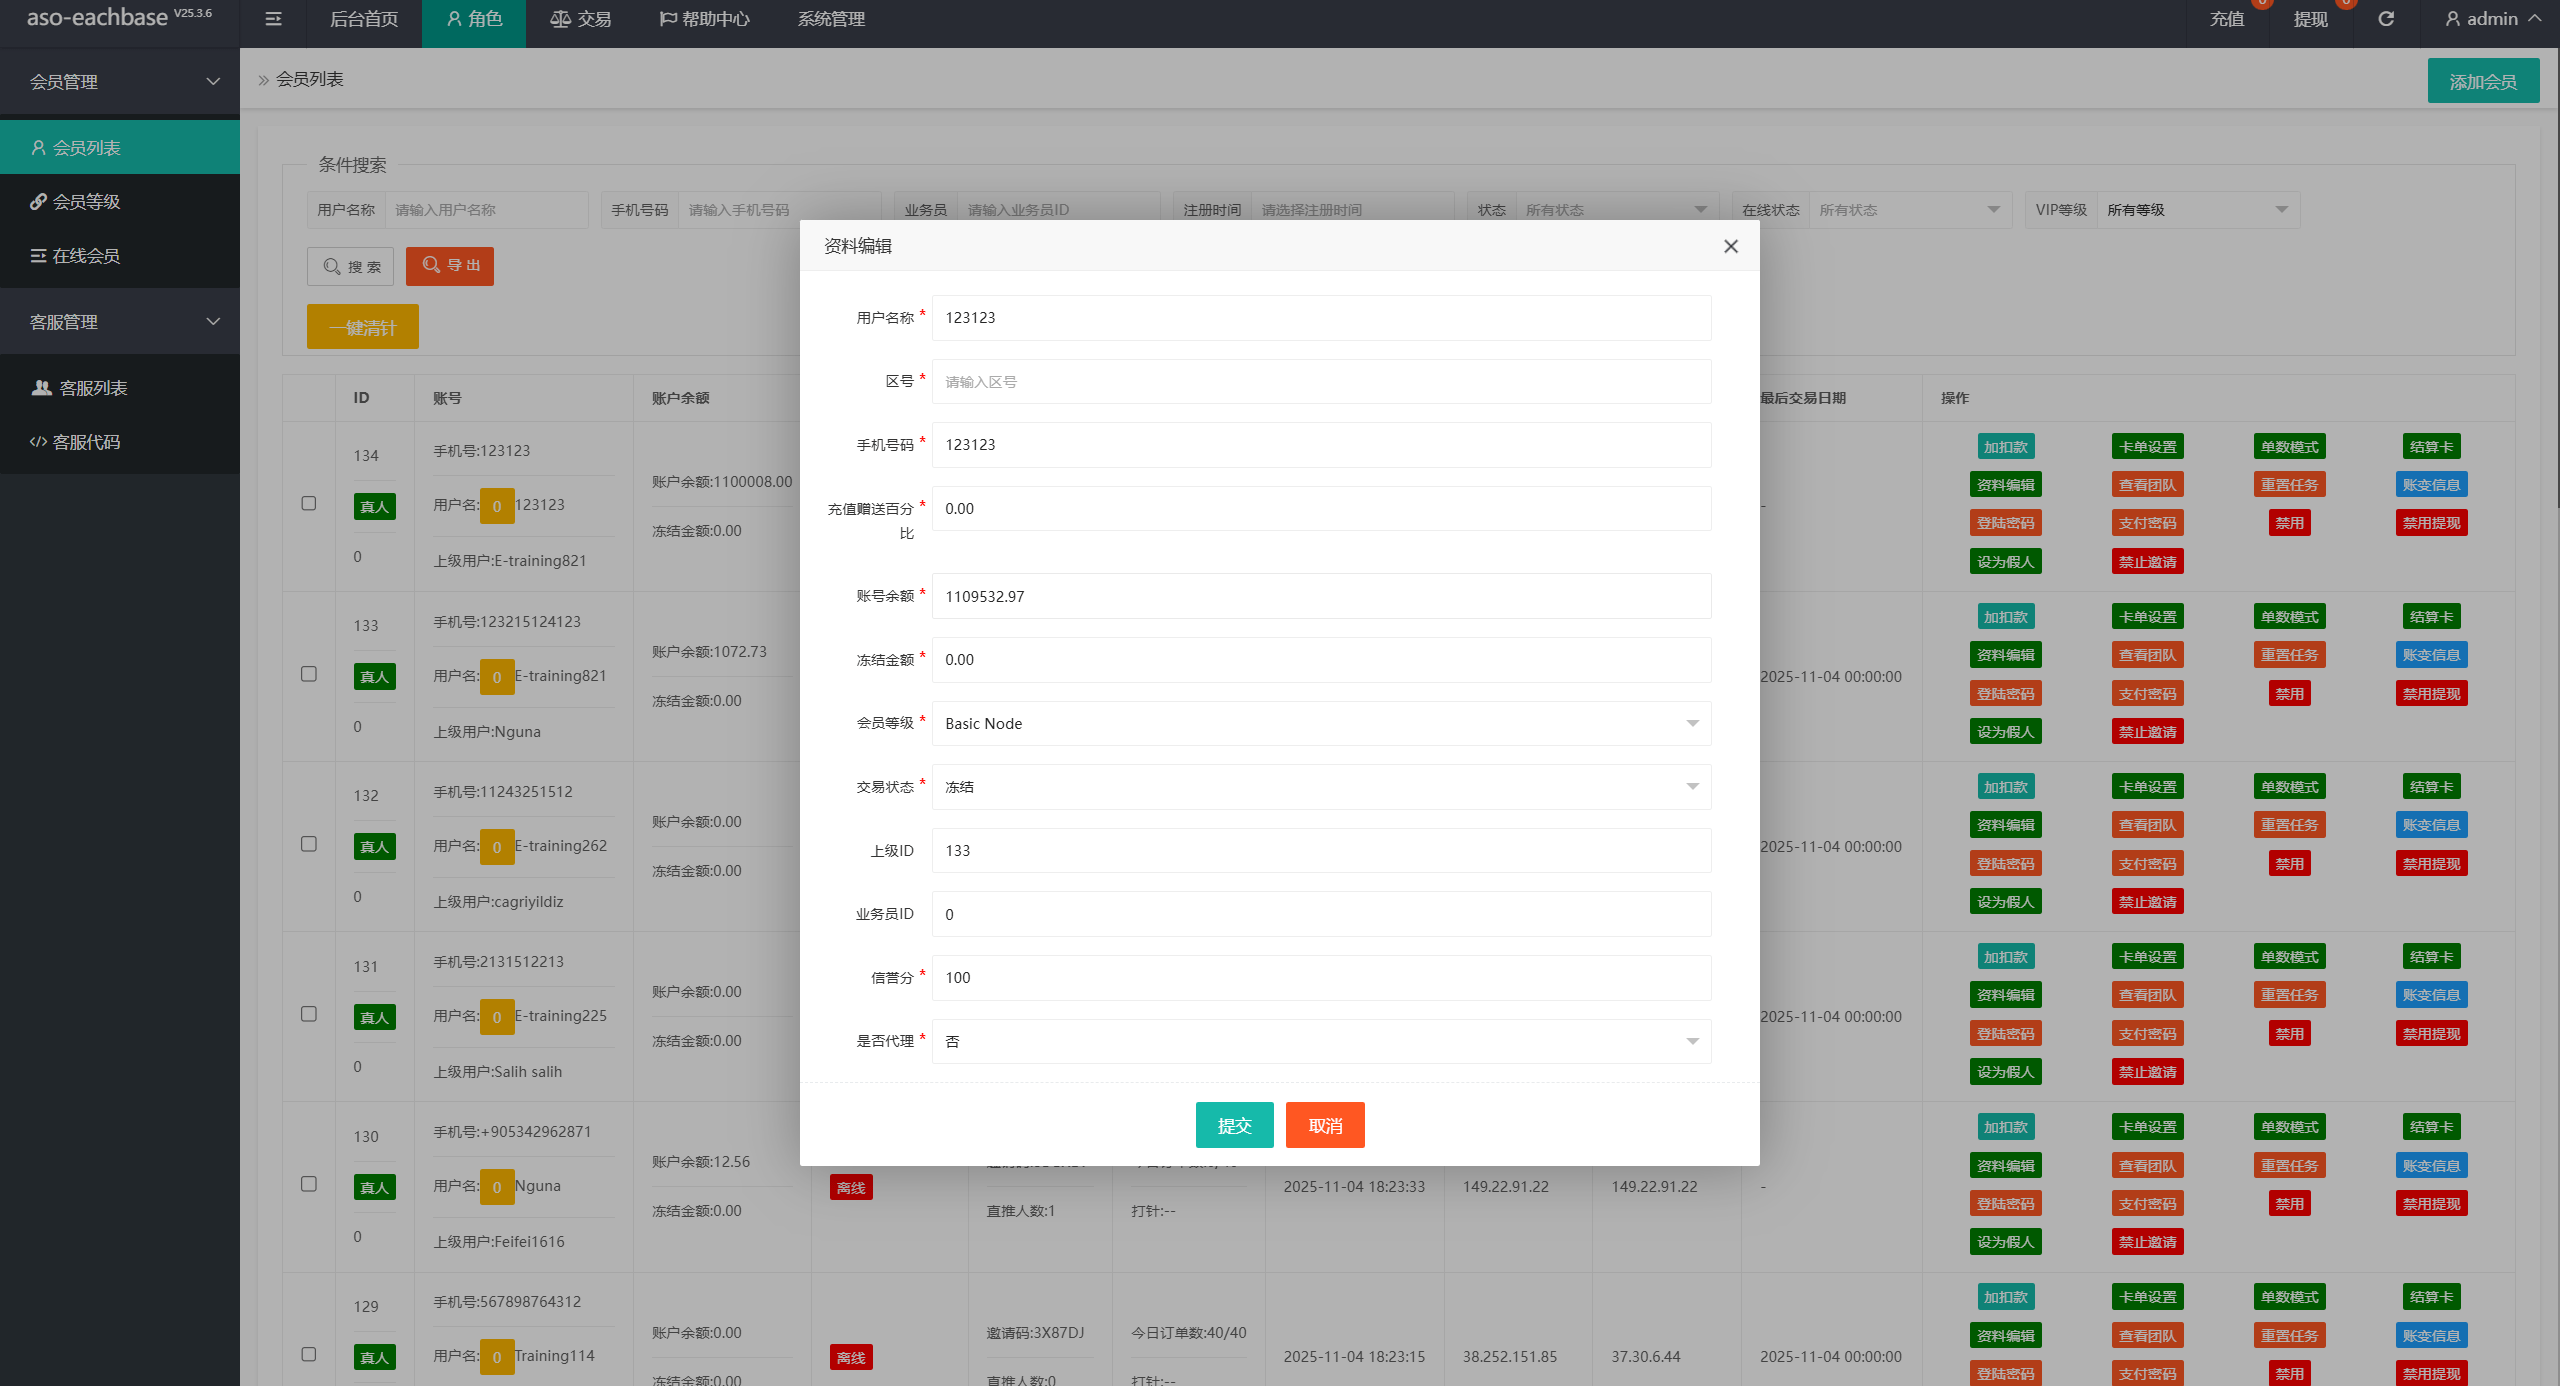Image resolution: width=2560 pixels, height=1386 pixels.
Task: Open 提现 in top bar
Action: [2311, 19]
